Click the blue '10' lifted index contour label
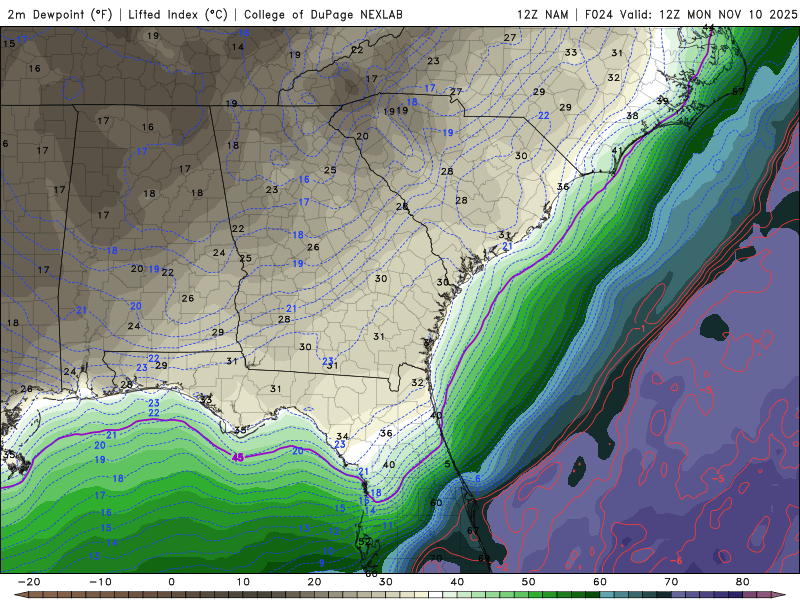 tap(328, 551)
